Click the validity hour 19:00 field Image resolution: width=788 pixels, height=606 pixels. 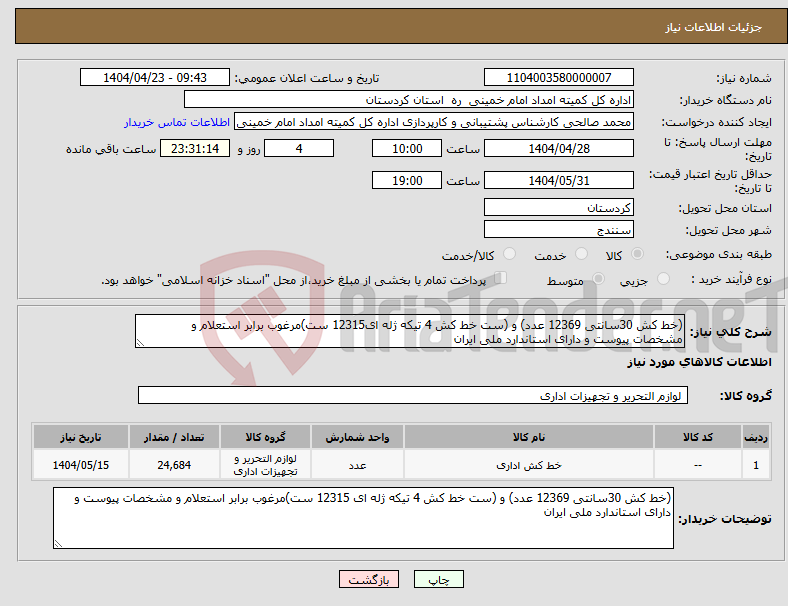point(407,180)
